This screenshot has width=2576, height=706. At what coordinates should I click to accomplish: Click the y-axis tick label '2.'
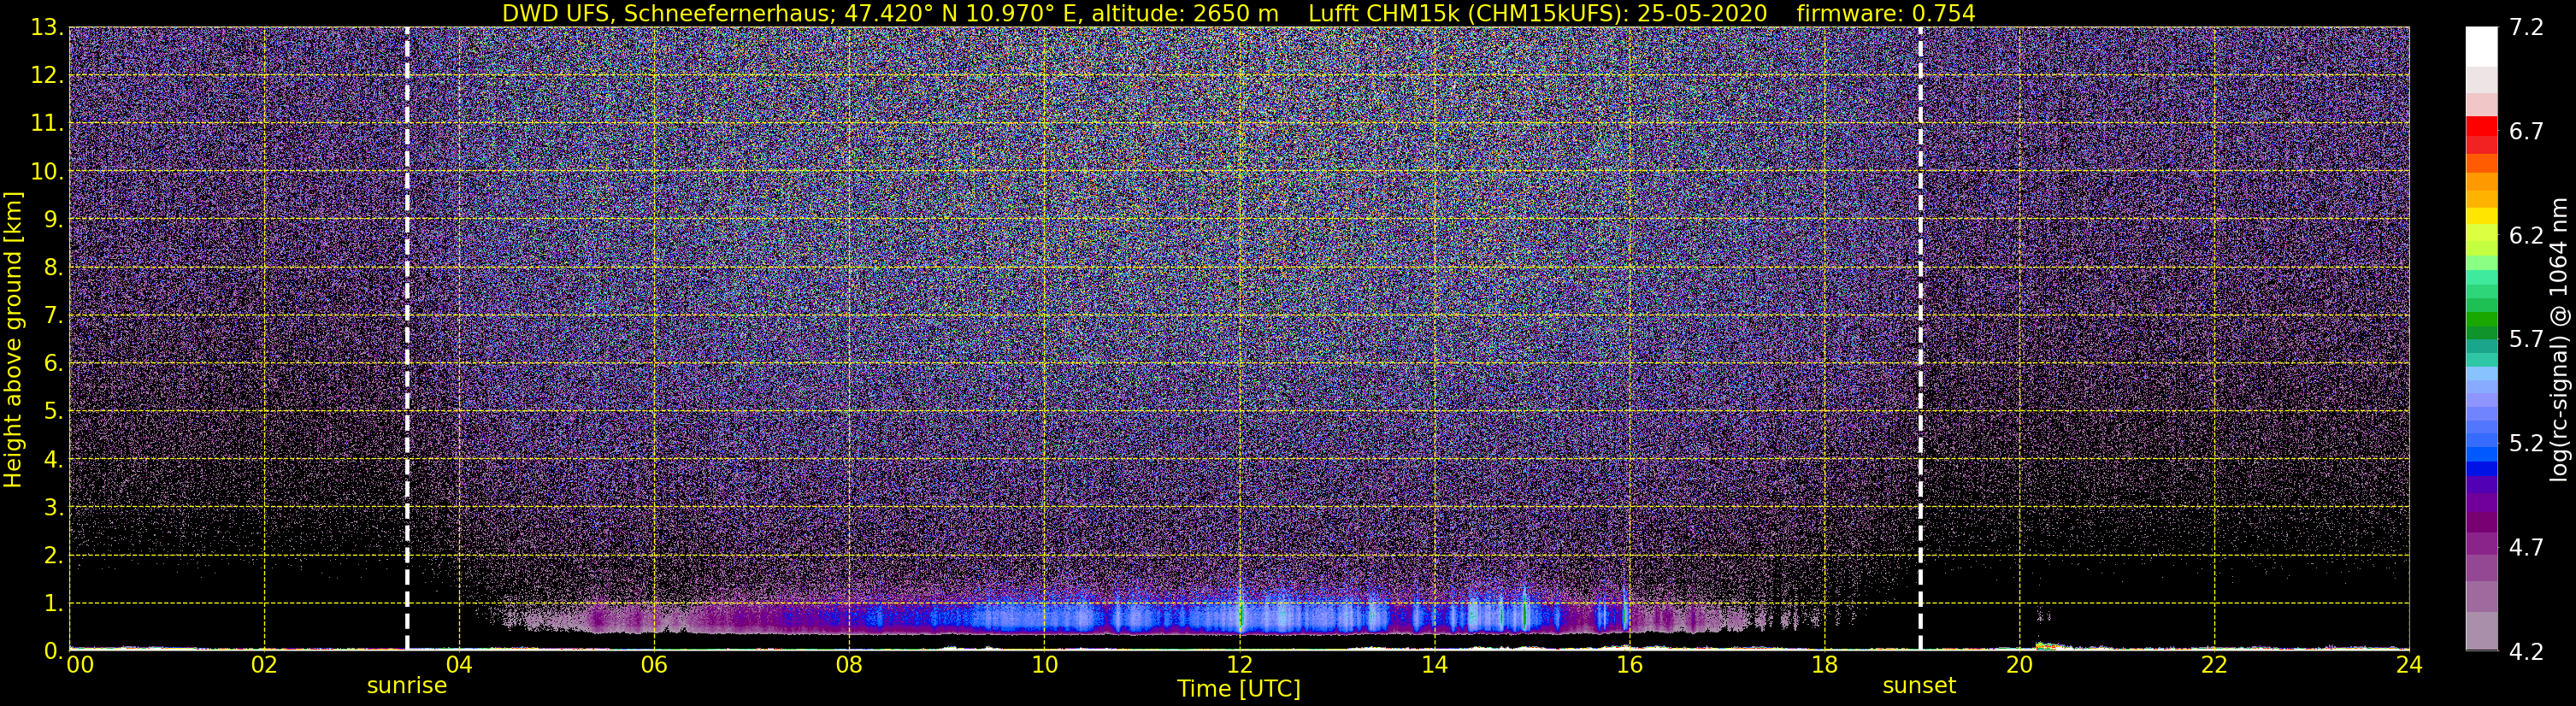click(x=53, y=556)
